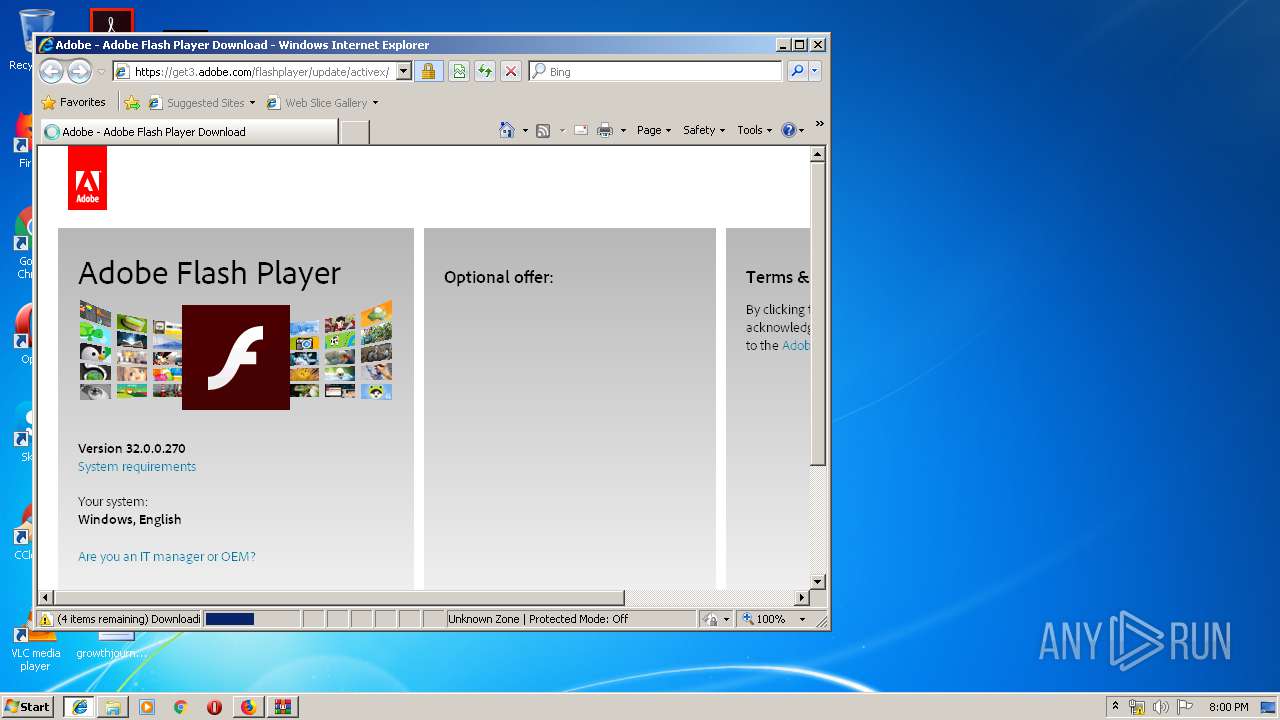This screenshot has height=720, width=1280.
Task: Click horizontal scrollbar right arrow
Action: [801, 598]
